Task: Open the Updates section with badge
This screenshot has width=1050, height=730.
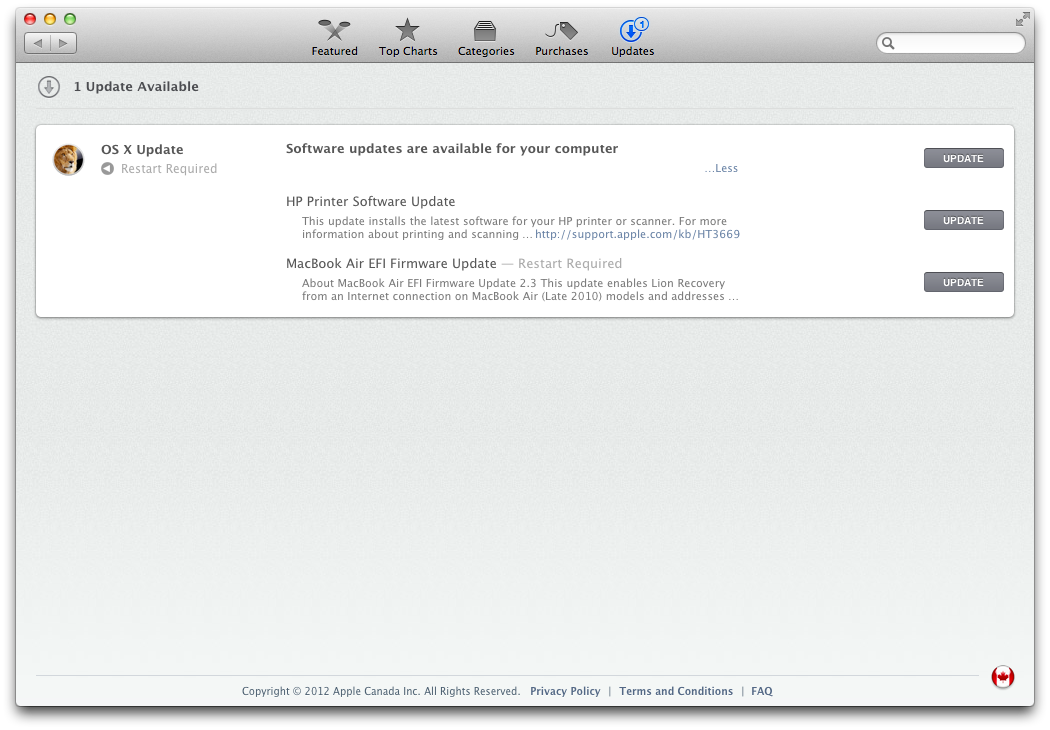Action: pyautogui.click(x=632, y=38)
